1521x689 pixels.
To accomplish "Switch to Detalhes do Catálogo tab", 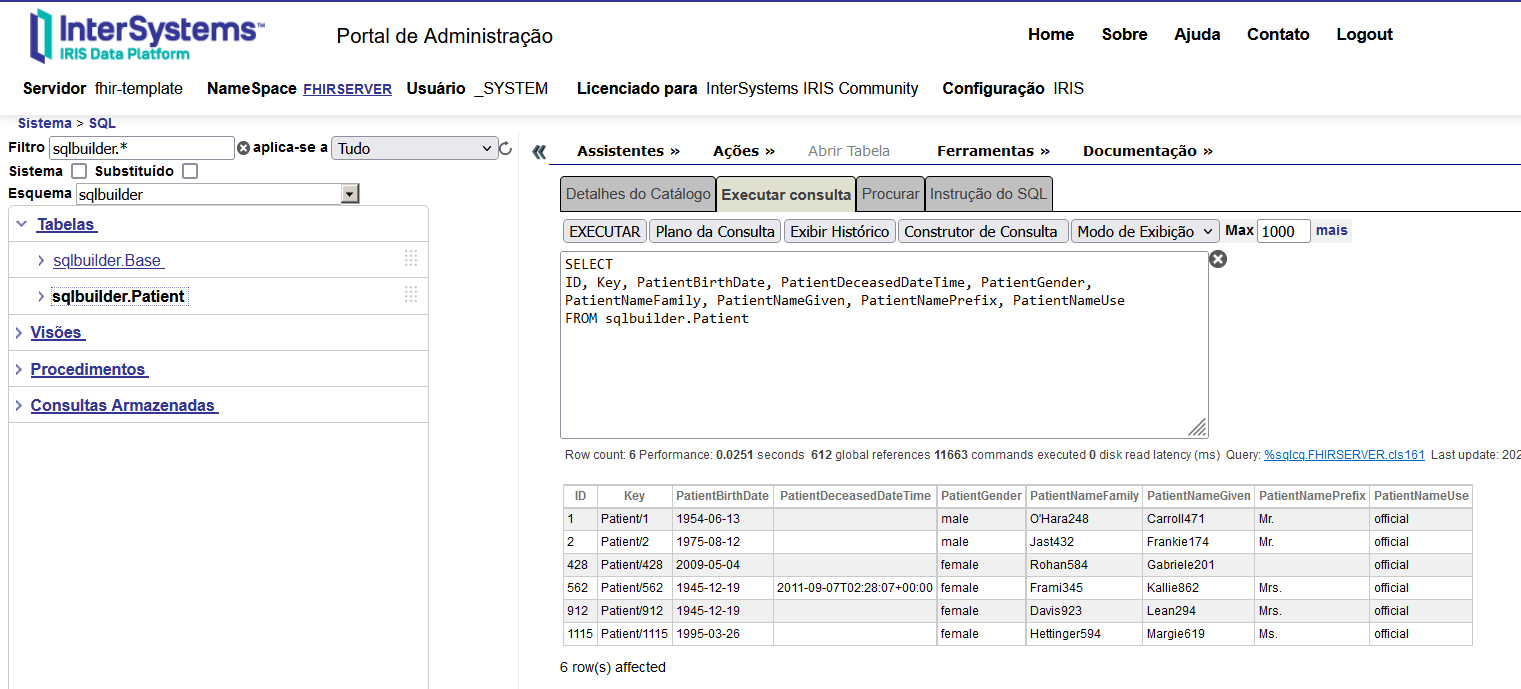I will coord(638,194).
